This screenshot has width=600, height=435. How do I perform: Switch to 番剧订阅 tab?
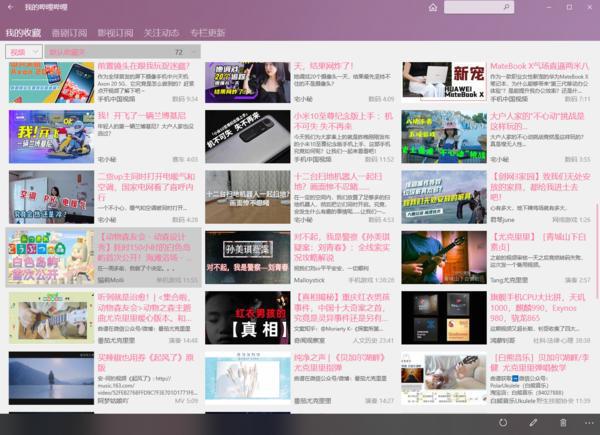[x=69, y=33]
